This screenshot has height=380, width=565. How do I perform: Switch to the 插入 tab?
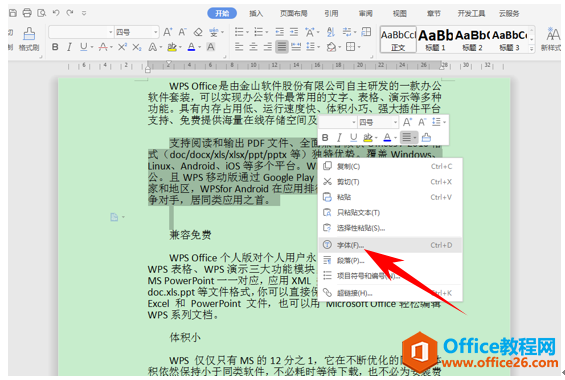256,14
